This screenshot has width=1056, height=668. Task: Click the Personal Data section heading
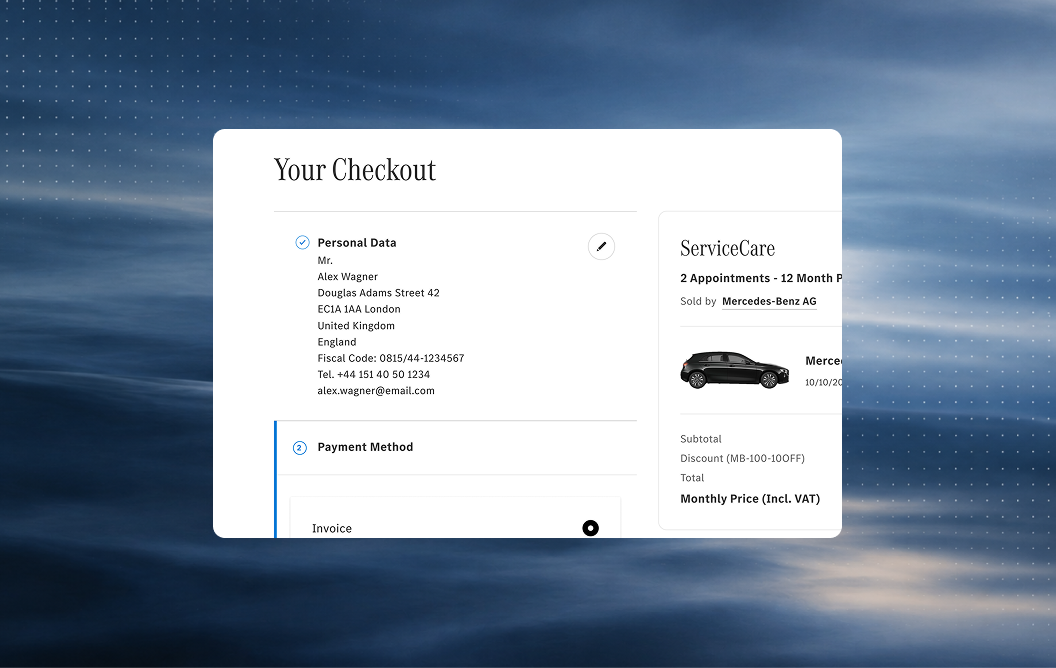pyautogui.click(x=357, y=242)
